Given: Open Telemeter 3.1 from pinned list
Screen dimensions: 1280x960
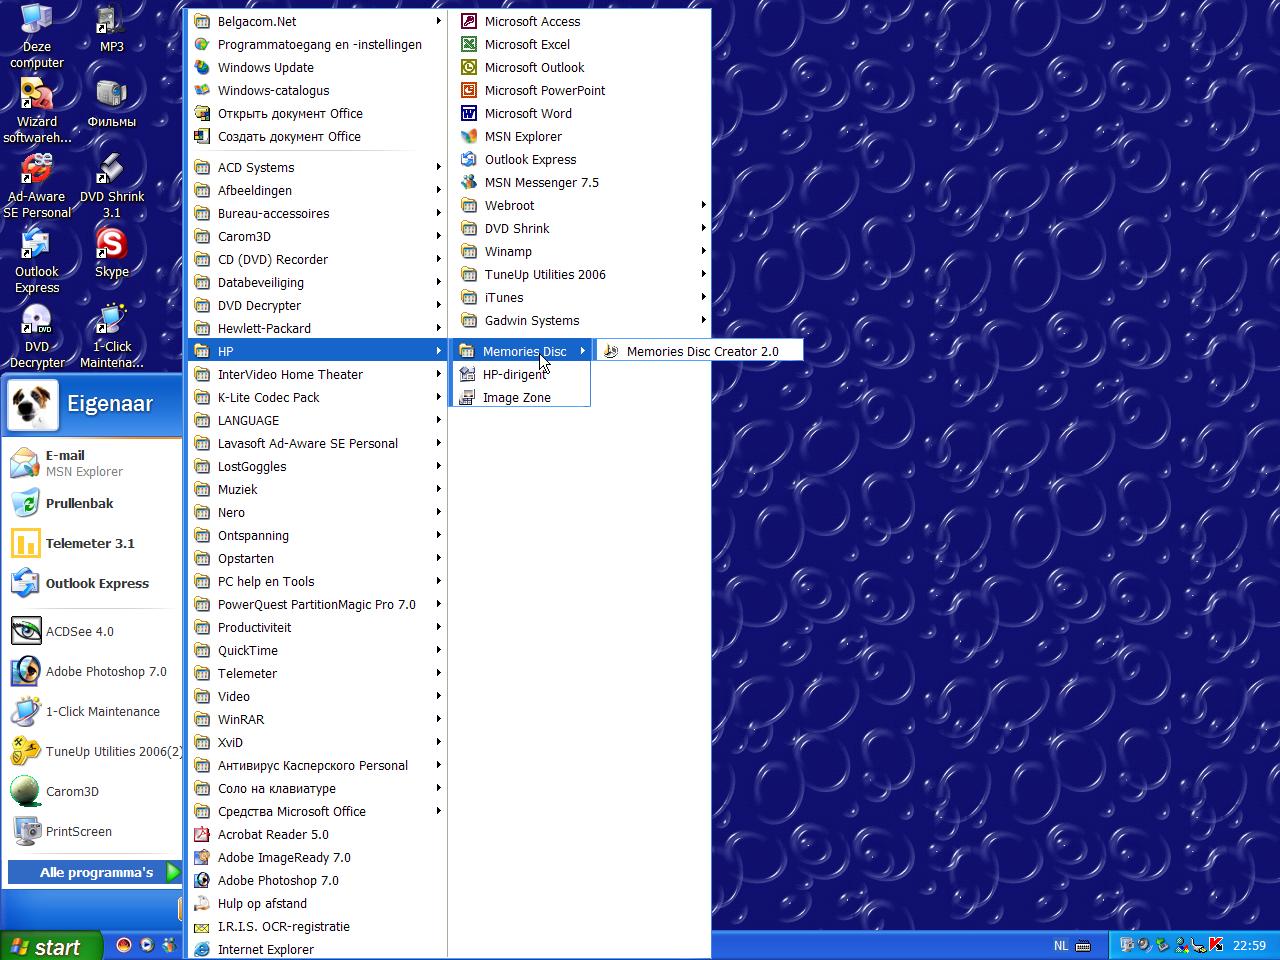Looking at the screenshot, I should (x=94, y=543).
